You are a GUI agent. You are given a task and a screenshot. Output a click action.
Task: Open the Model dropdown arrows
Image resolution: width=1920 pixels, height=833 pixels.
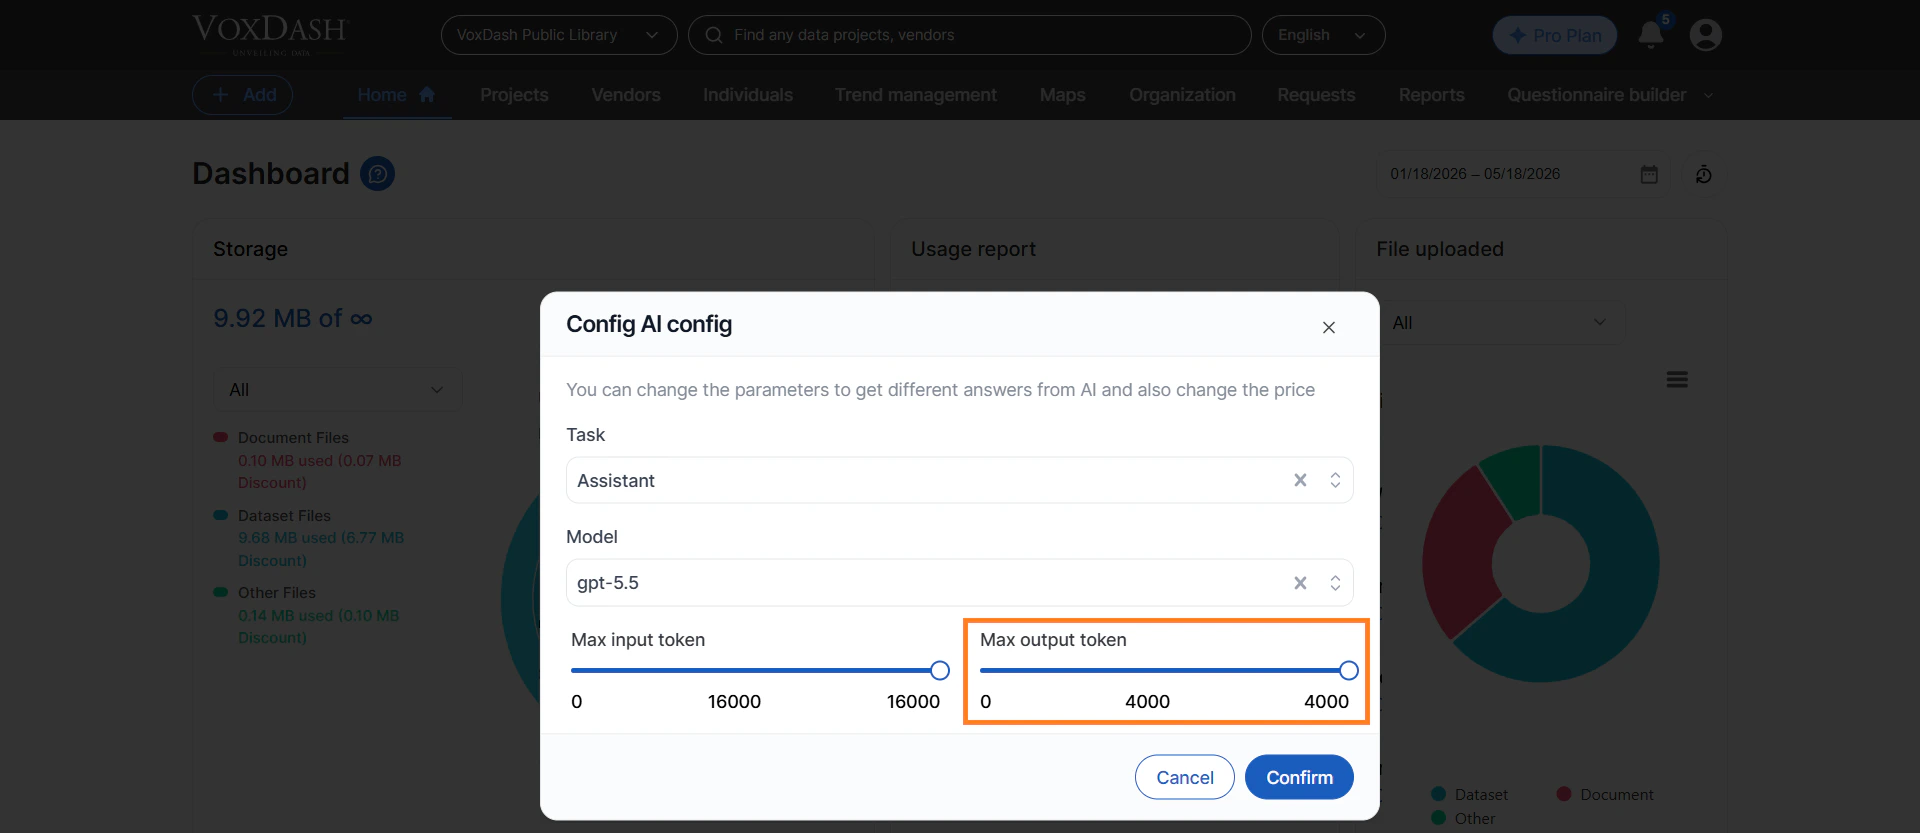pos(1335,583)
